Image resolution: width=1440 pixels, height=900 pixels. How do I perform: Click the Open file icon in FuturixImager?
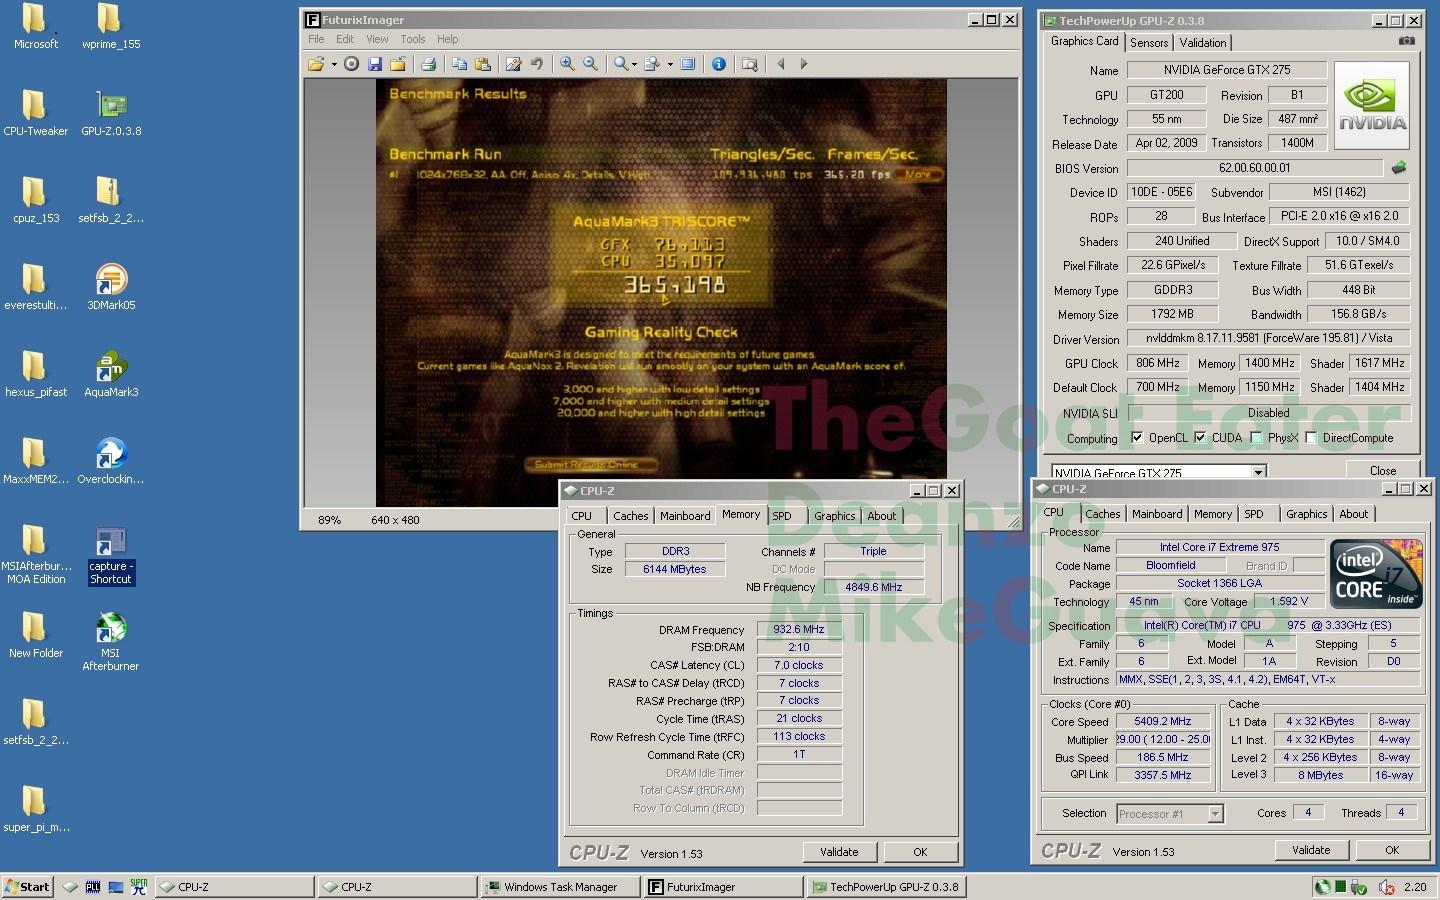click(316, 64)
